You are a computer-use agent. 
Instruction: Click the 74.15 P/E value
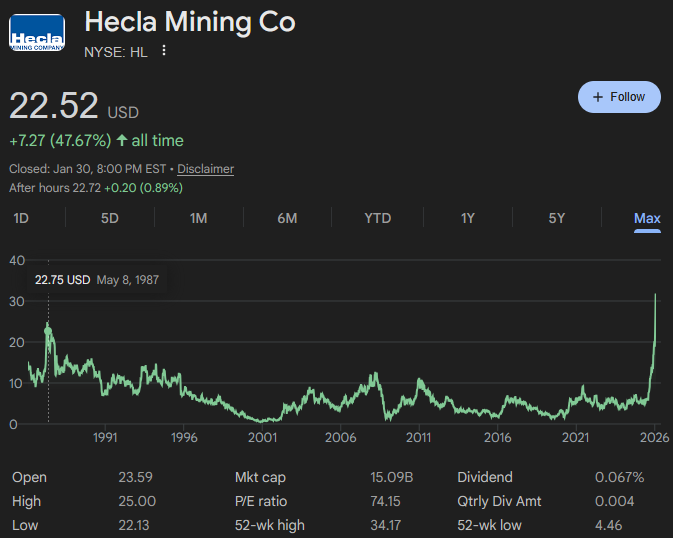pyautogui.click(x=385, y=501)
